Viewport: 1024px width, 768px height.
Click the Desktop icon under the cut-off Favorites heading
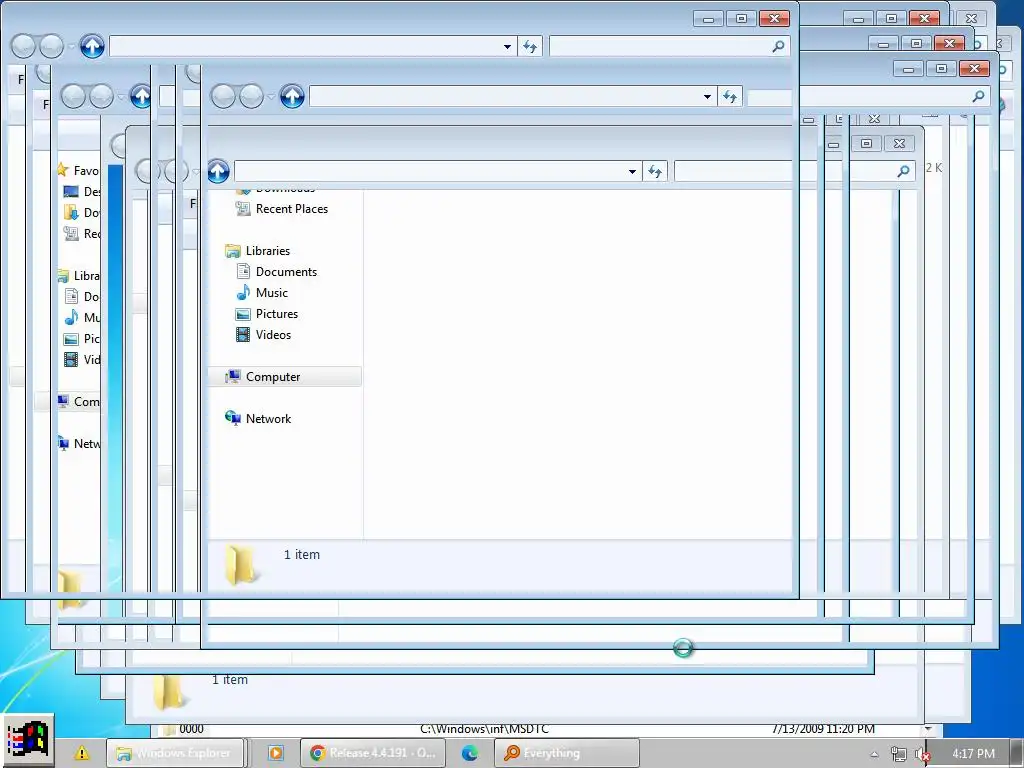[x=71, y=191]
